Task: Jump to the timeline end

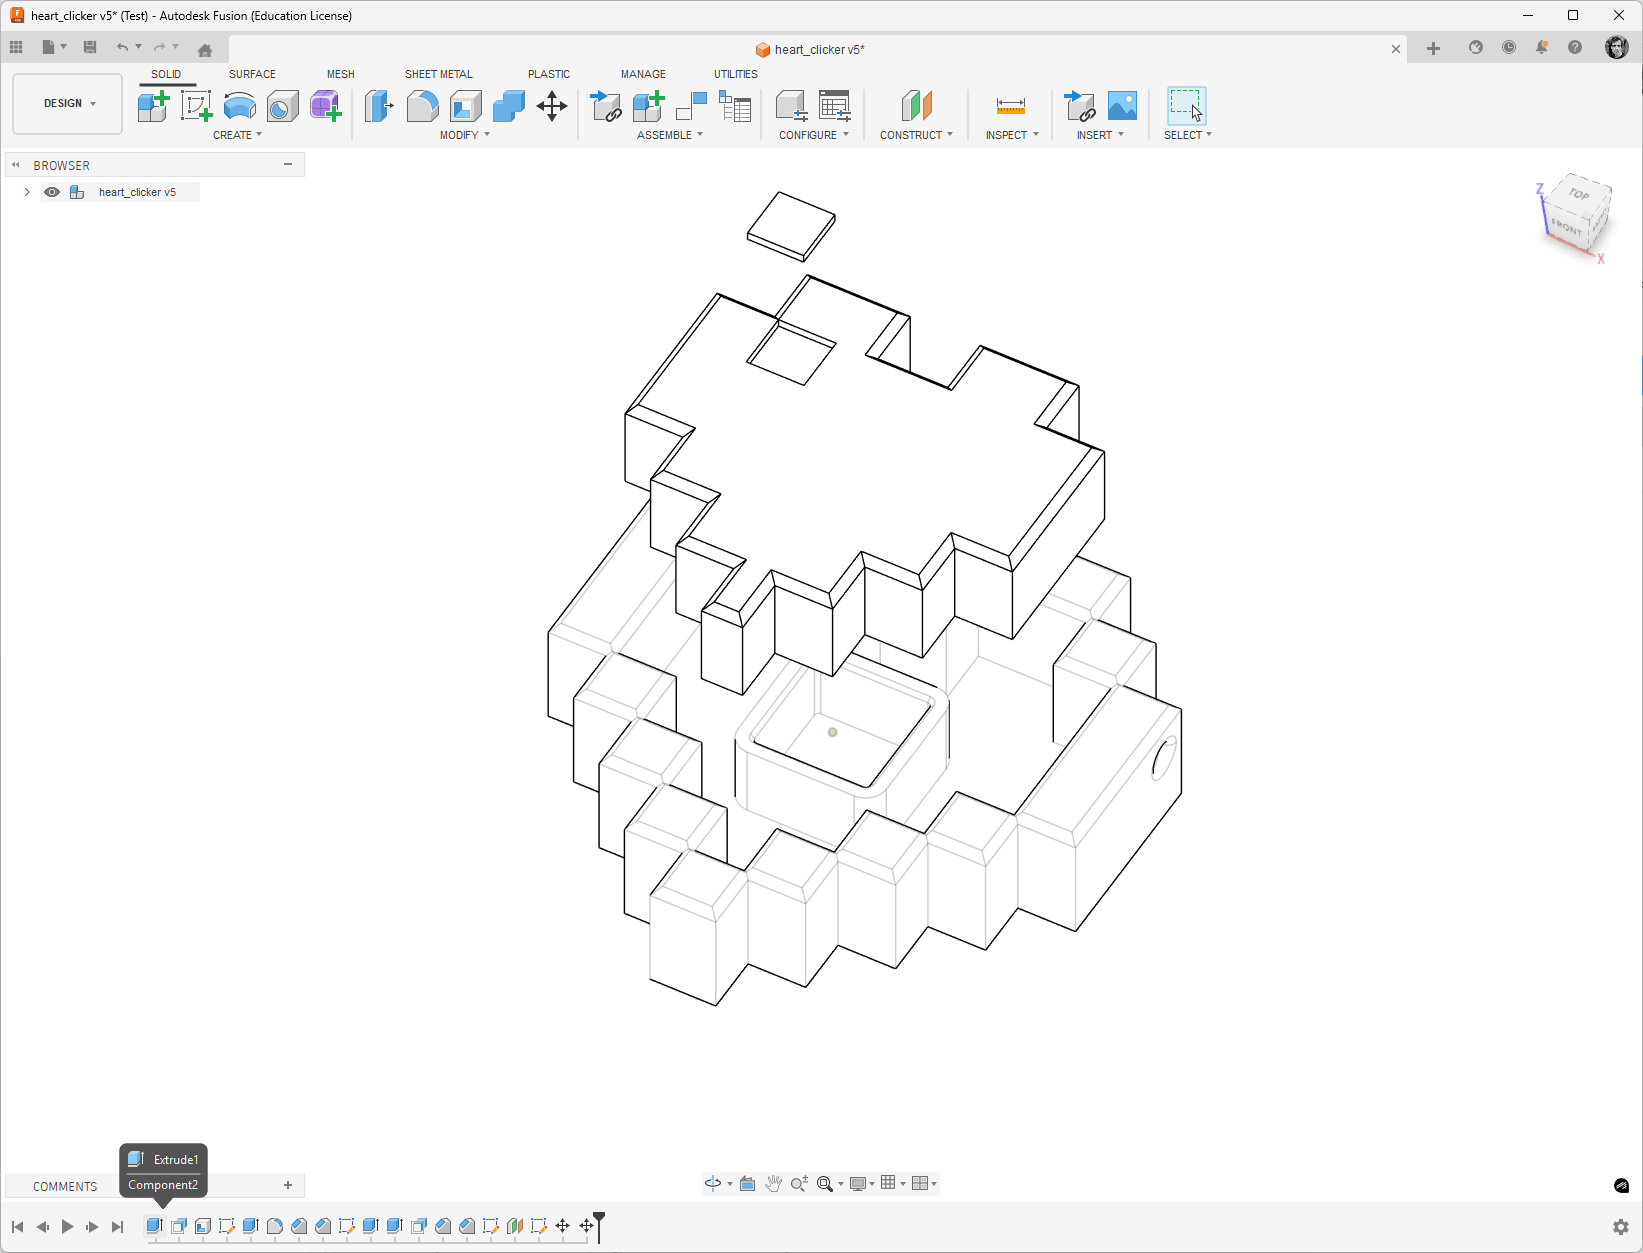Action: [x=117, y=1226]
